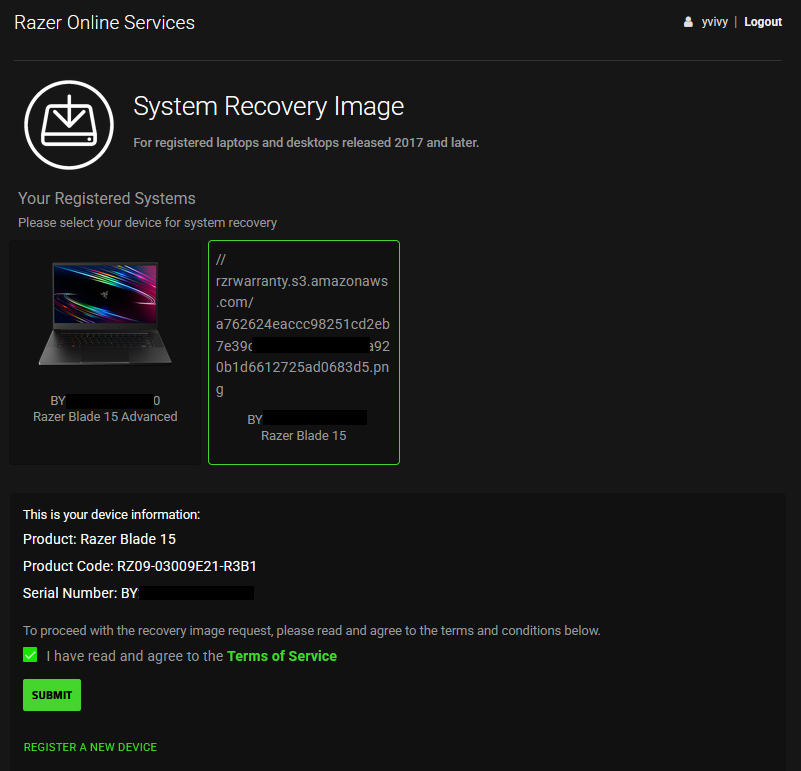
Task: Click the redacted serial number in device information
Action: click(x=195, y=592)
